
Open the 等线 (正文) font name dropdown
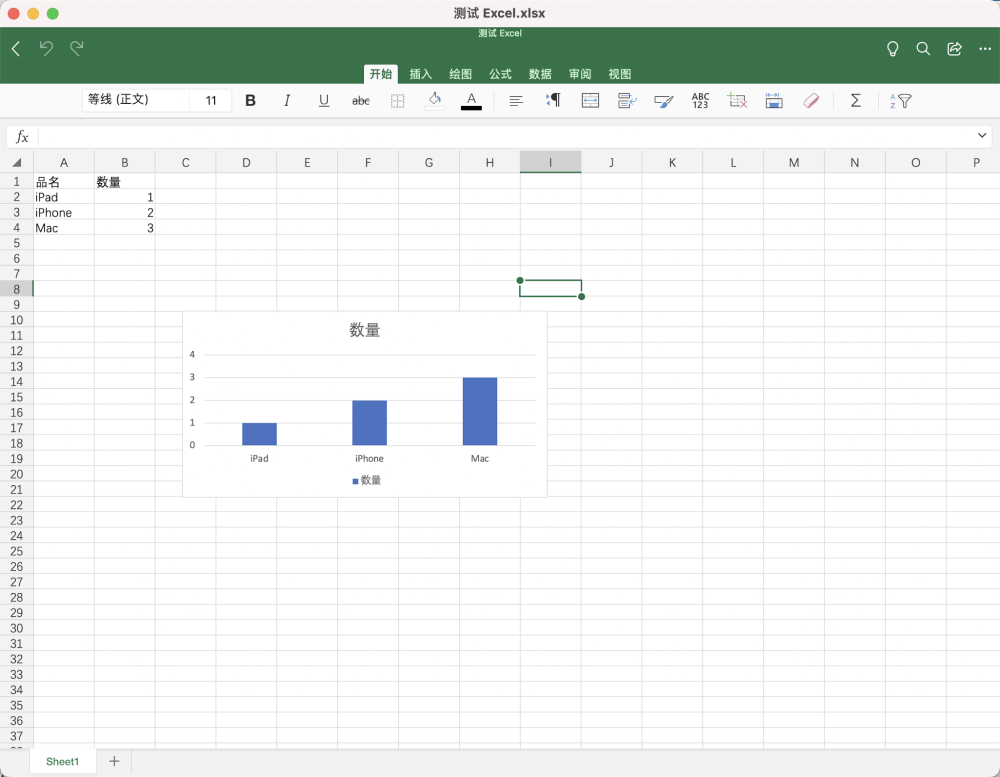coord(136,100)
